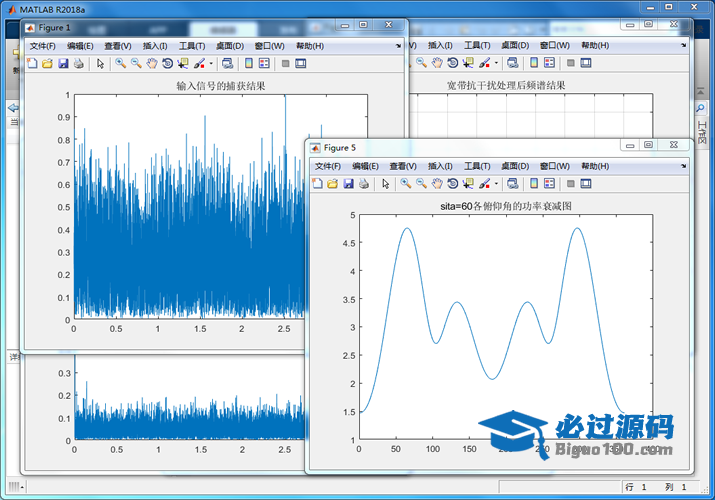Toggle Zoom Out tool in Figure 5
The width and height of the screenshot is (715, 500).
pyautogui.click(x=421, y=184)
